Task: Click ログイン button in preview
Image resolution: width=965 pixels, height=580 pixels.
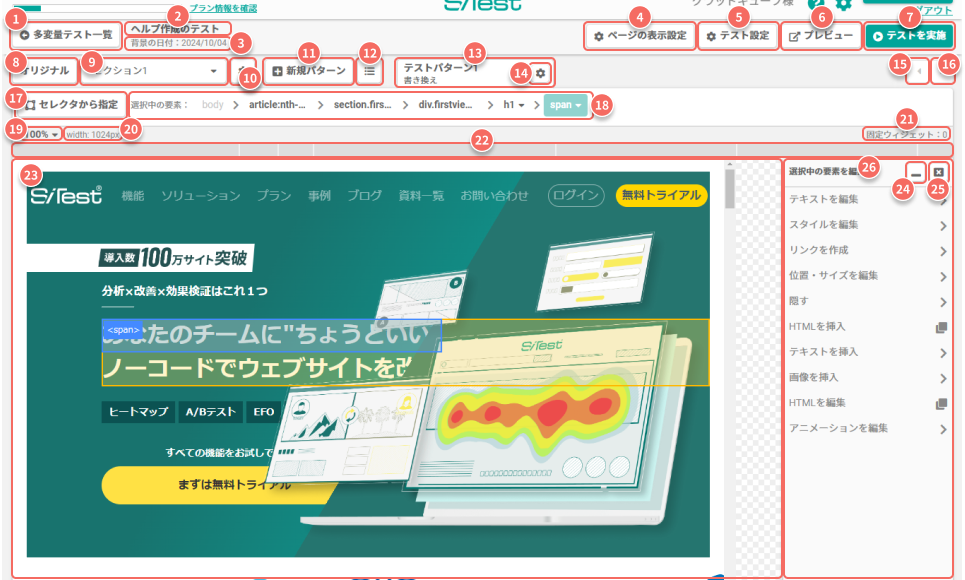Action: 576,195
